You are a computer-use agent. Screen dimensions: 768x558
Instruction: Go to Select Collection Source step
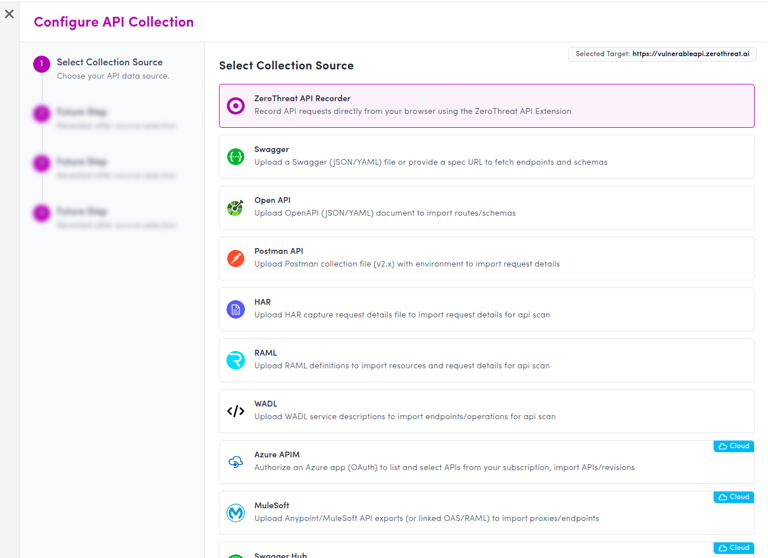110,62
